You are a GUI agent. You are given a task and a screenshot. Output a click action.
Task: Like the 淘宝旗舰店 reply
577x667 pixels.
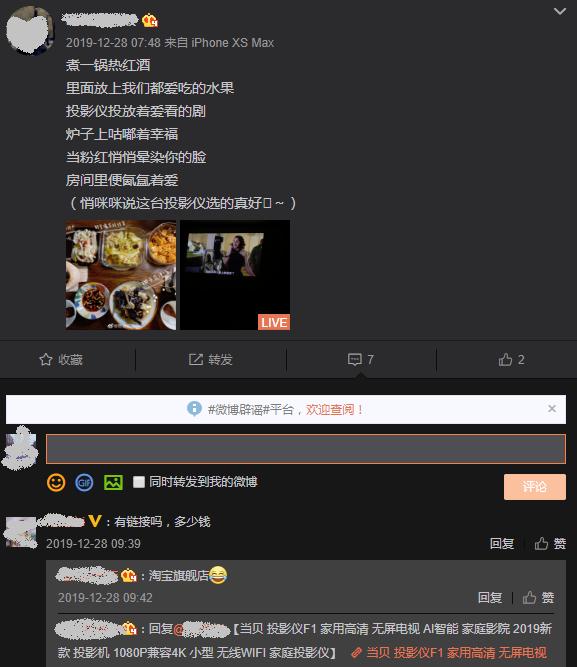click(538, 598)
